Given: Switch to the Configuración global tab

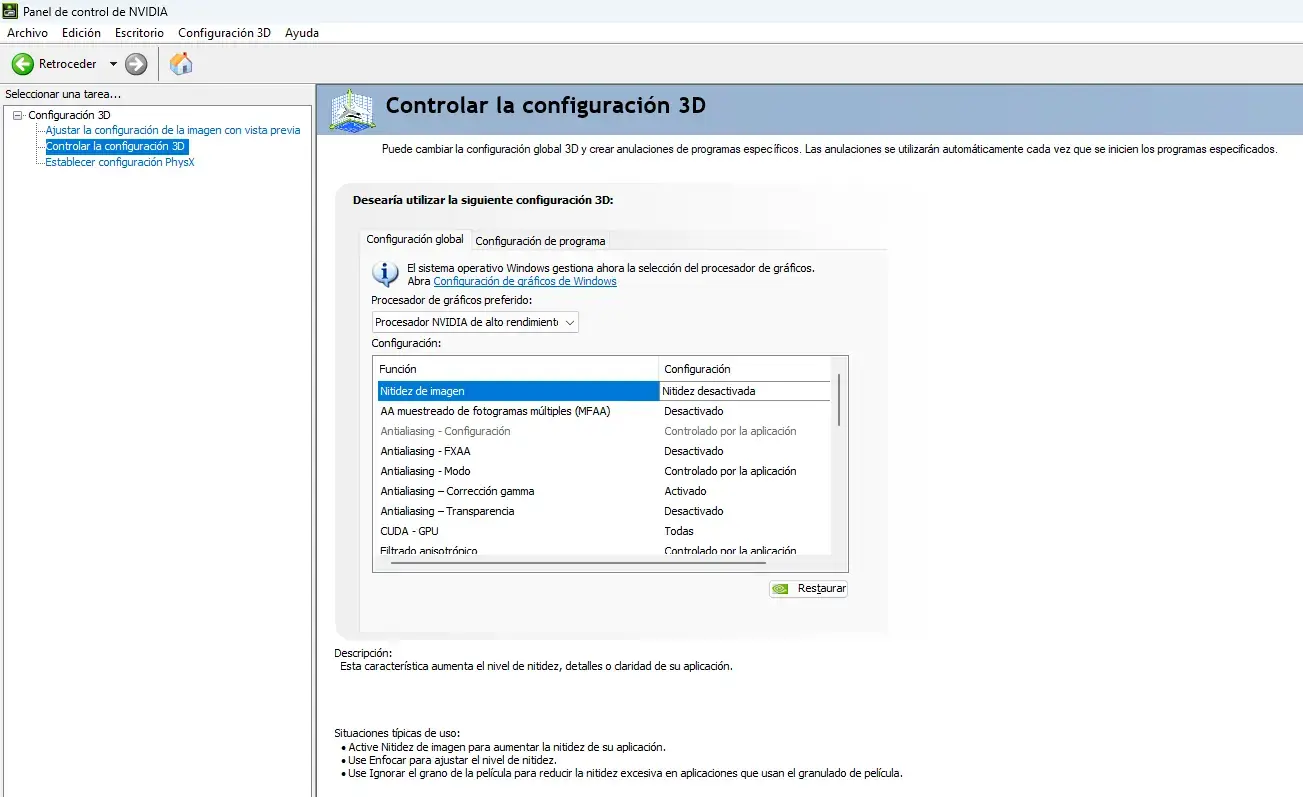Looking at the screenshot, I should tap(415, 240).
